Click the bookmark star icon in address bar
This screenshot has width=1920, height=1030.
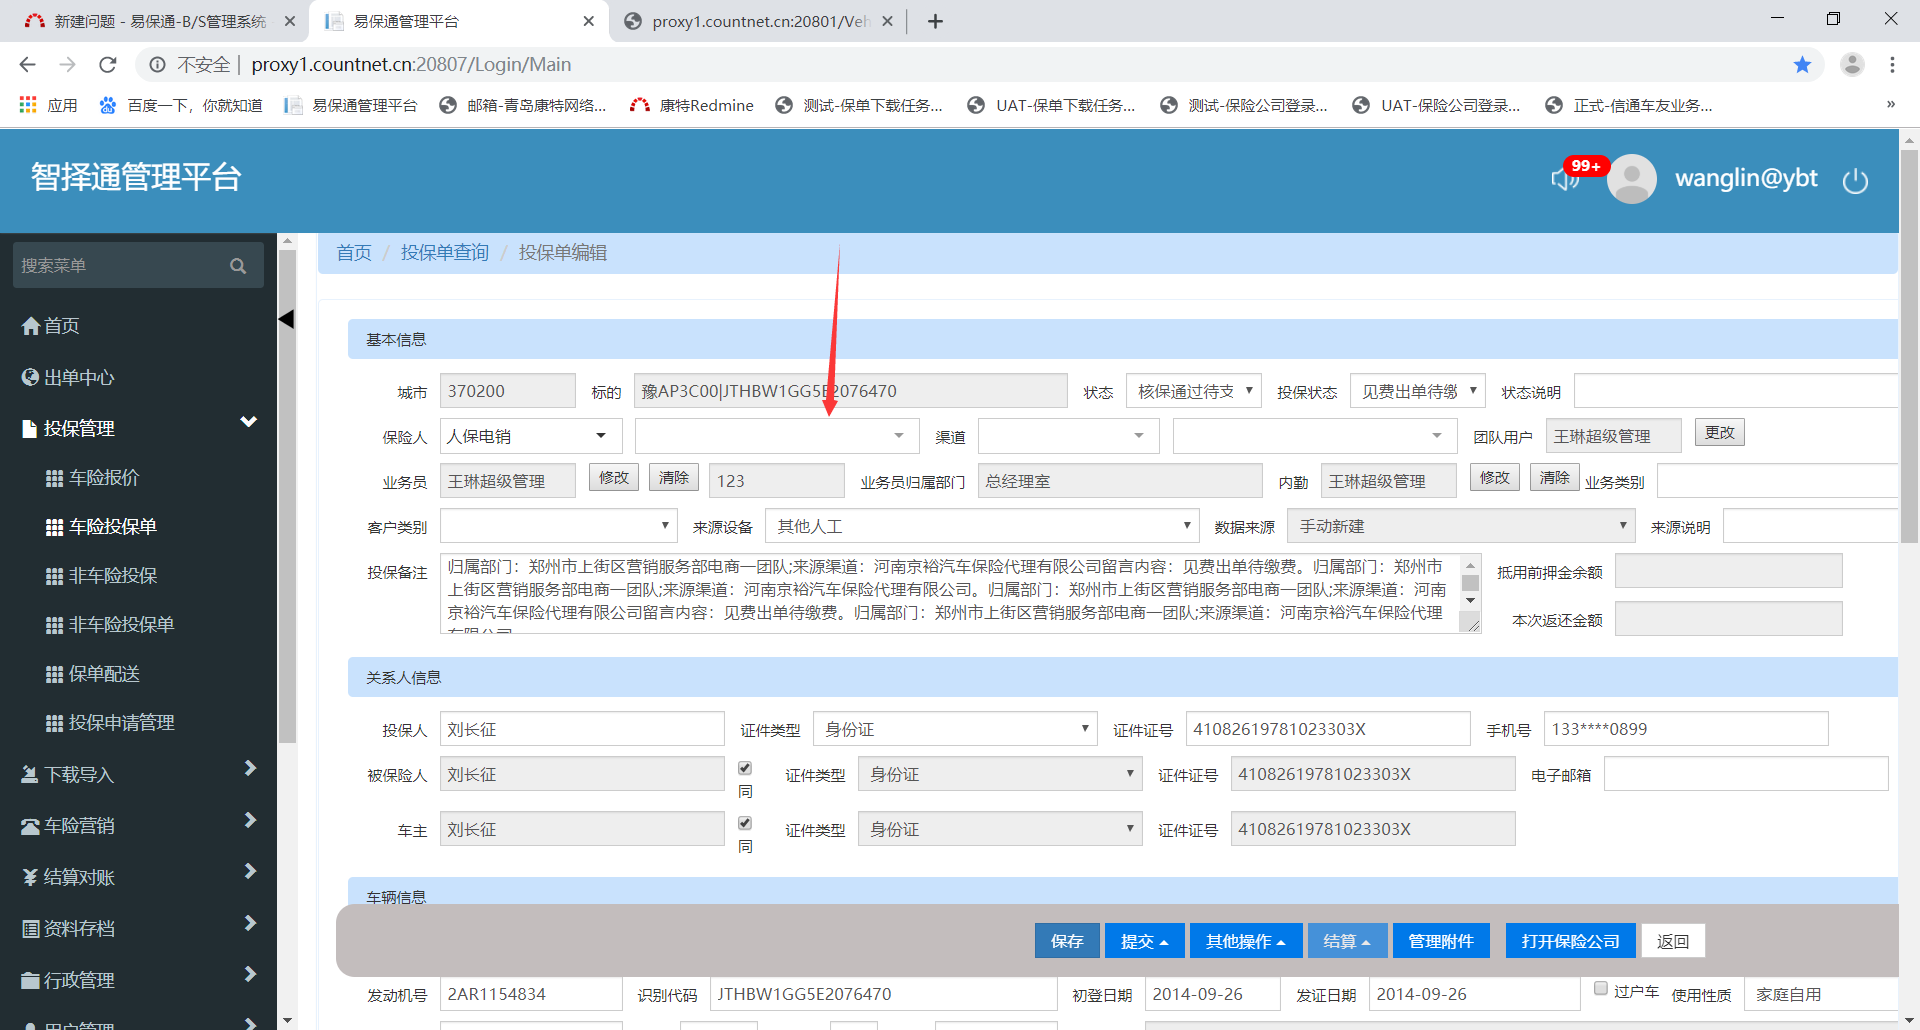point(1802,65)
